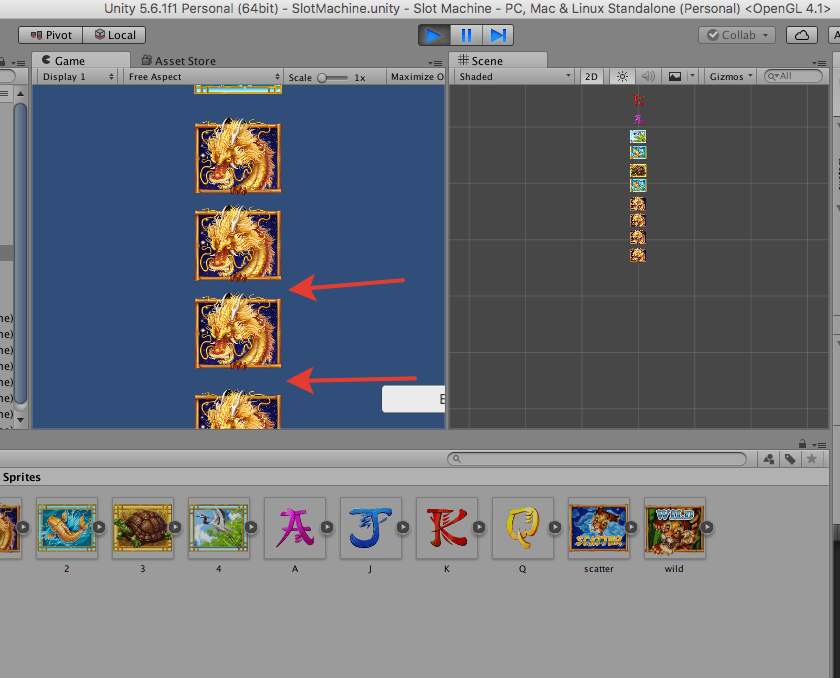Image resolution: width=840 pixels, height=678 pixels.
Task: Select the scatter sprite
Action: point(599,528)
